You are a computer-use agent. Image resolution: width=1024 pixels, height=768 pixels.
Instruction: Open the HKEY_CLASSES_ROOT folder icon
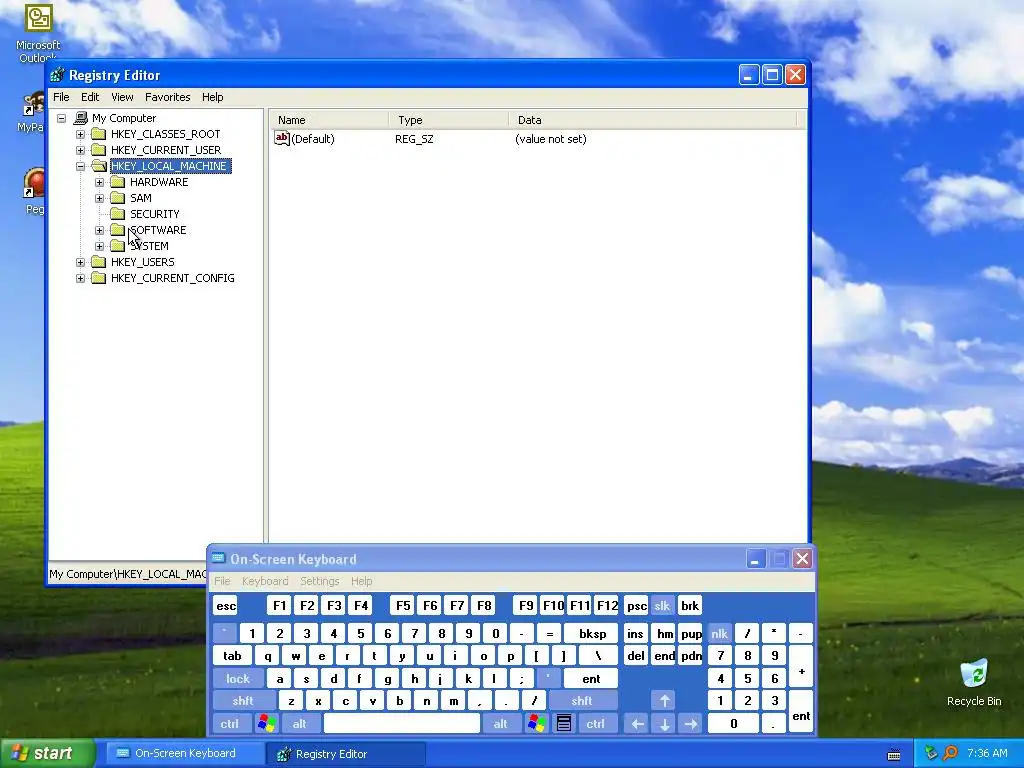pyautogui.click(x=99, y=134)
